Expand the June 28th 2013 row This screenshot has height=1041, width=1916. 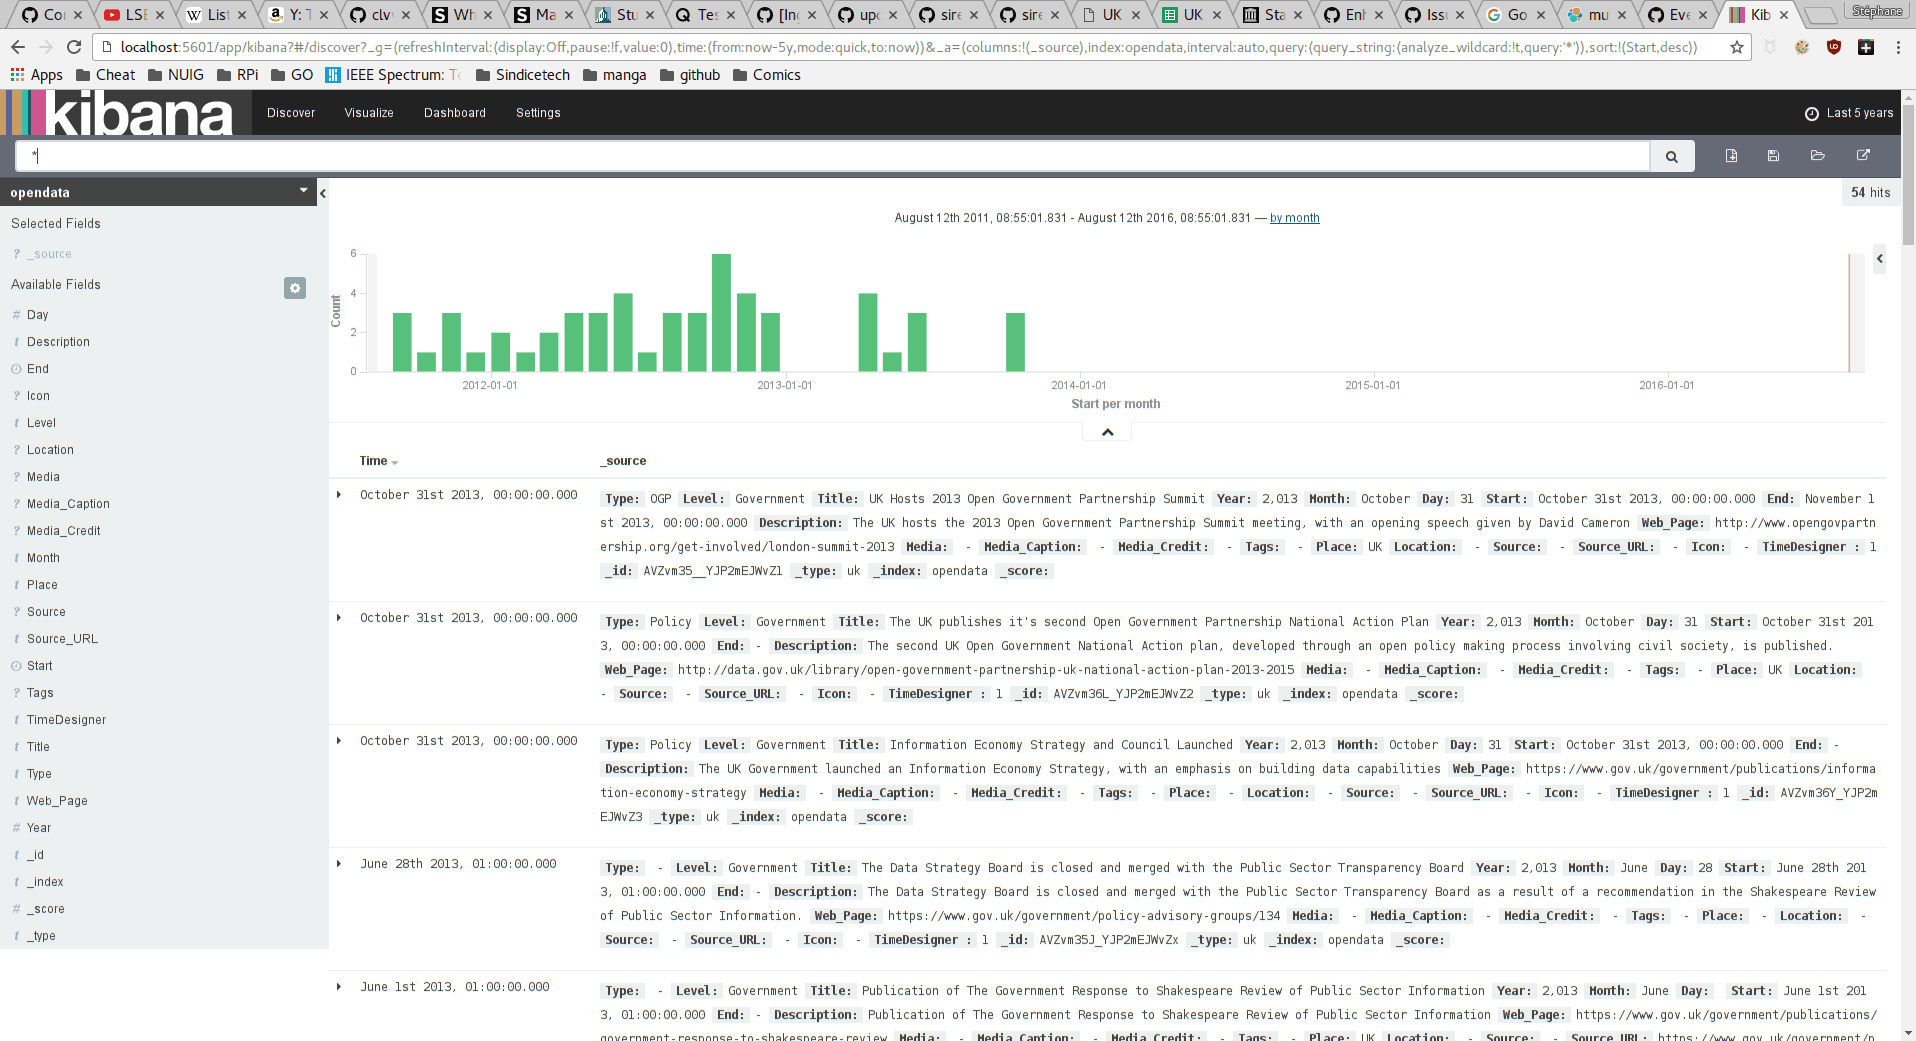(339, 864)
